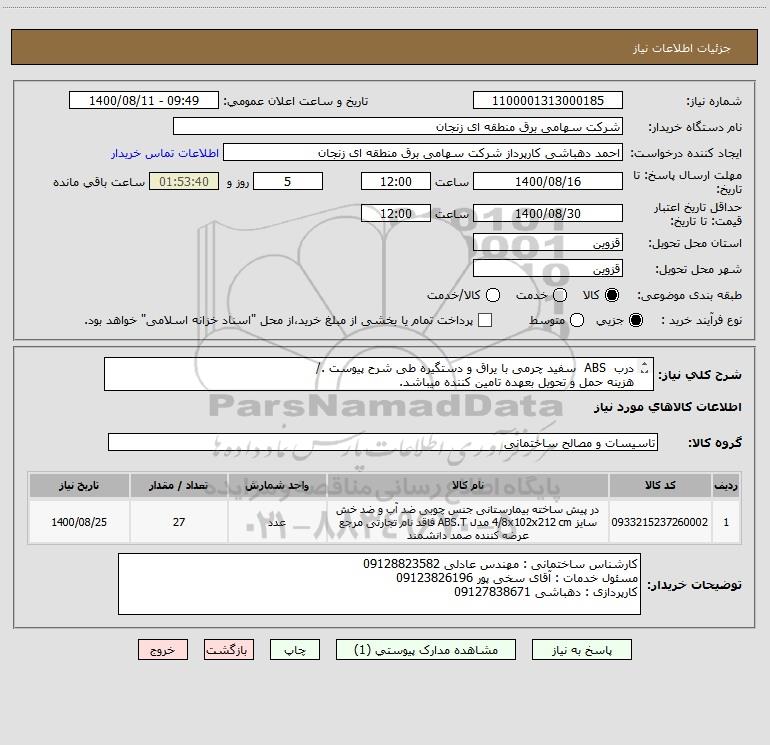The width and height of the screenshot is (770, 745).
Task: Click the goods group field 'تاسیسات و مصالح ساختمانی'
Action: coord(383,442)
